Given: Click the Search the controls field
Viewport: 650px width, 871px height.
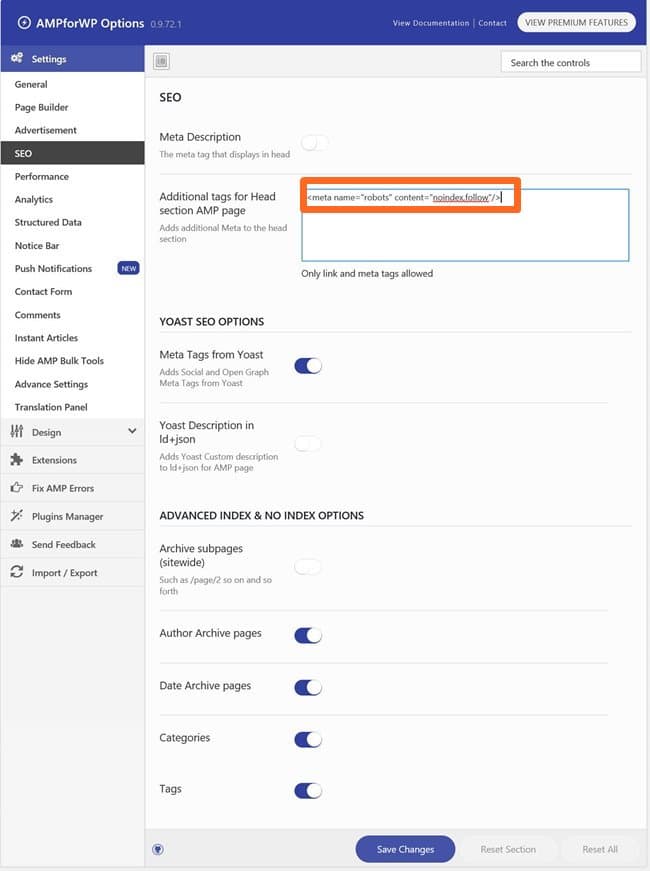Looking at the screenshot, I should (570, 62).
